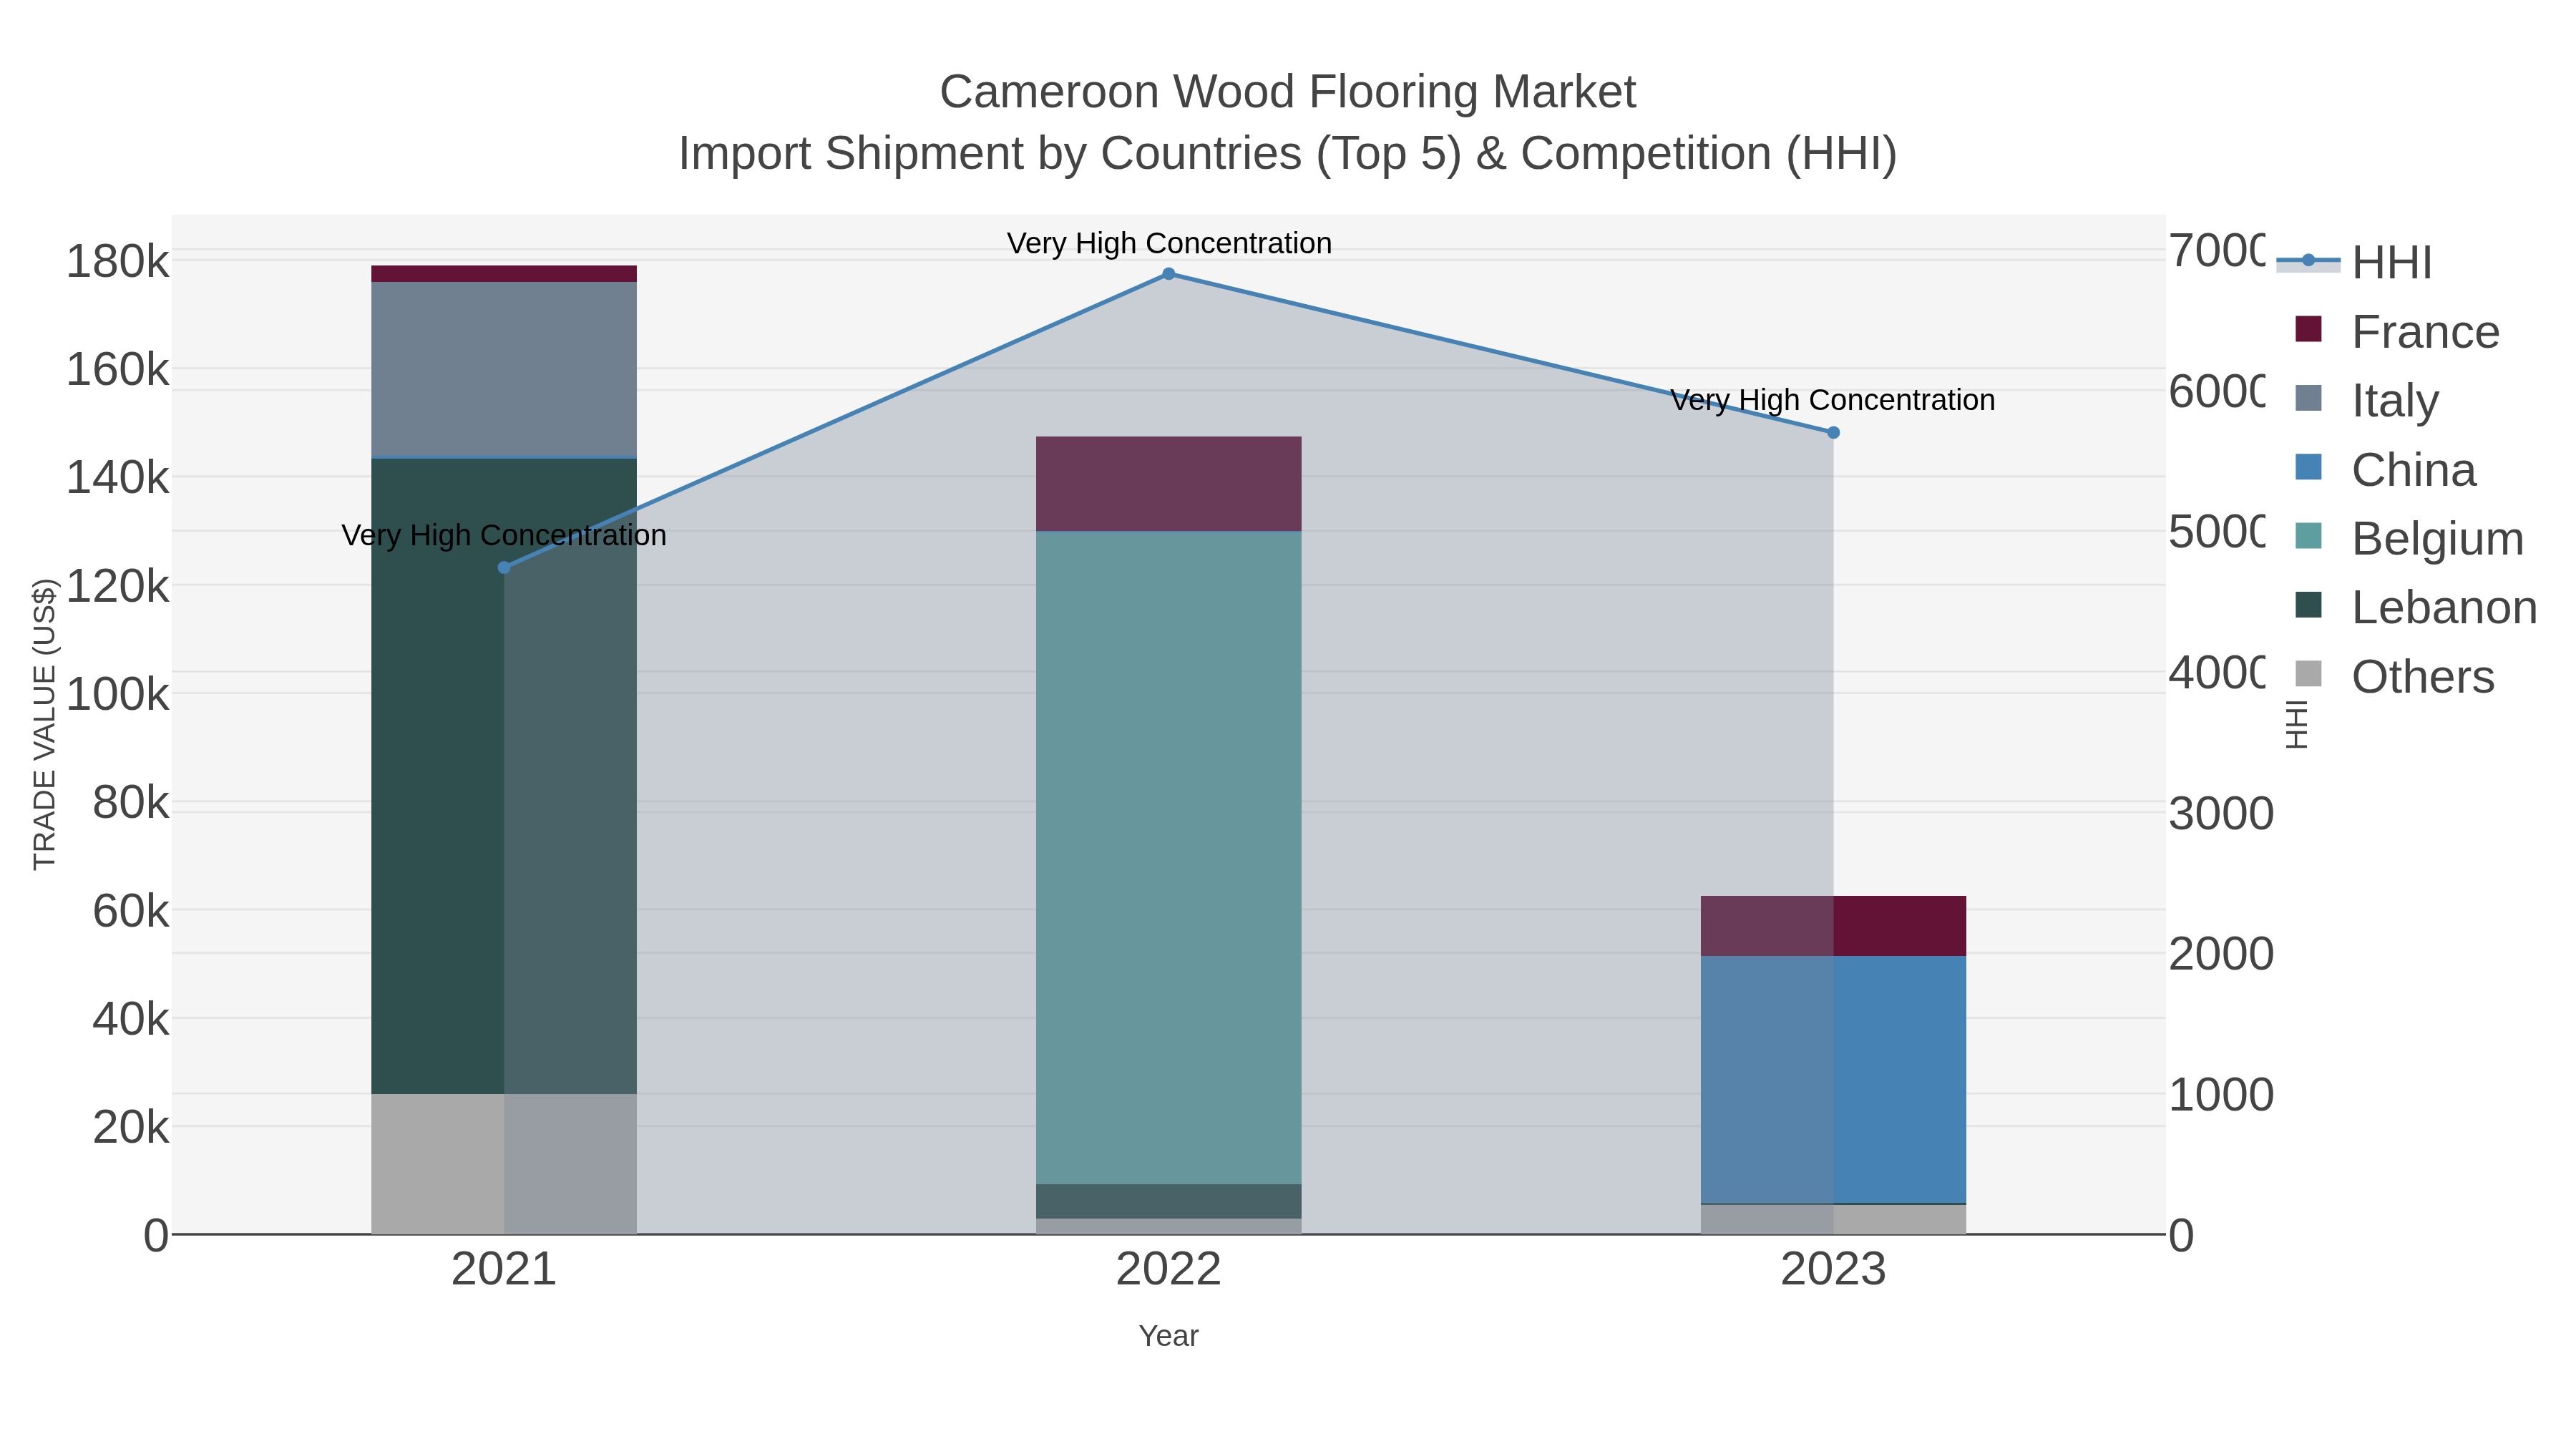
Task: Click the China bar segment in 2023
Action: pyautogui.click(x=1833, y=1079)
